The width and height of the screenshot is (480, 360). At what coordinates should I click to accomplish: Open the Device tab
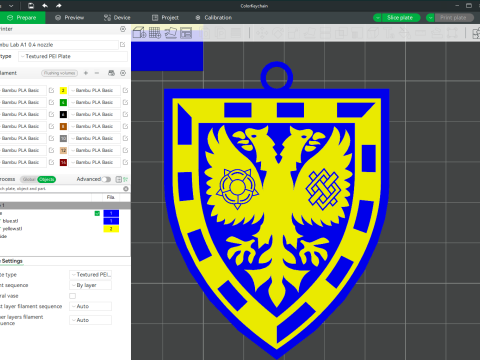click(x=117, y=18)
